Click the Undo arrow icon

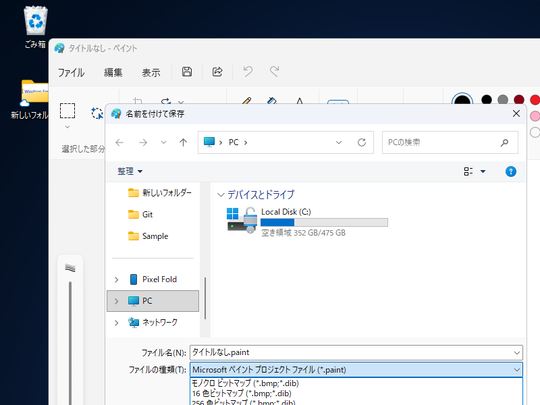tap(248, 72)
